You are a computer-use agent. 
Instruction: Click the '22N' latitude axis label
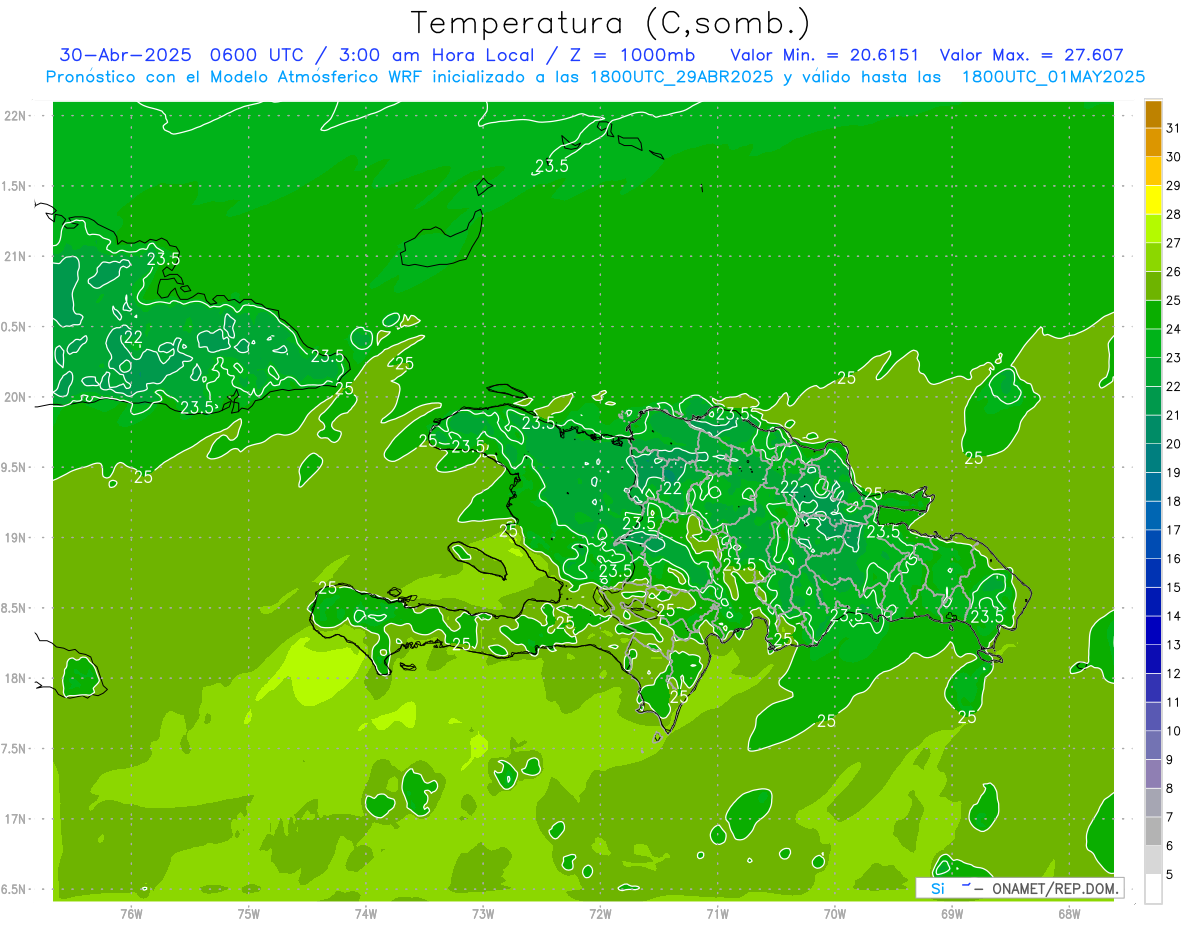[16, 115]
